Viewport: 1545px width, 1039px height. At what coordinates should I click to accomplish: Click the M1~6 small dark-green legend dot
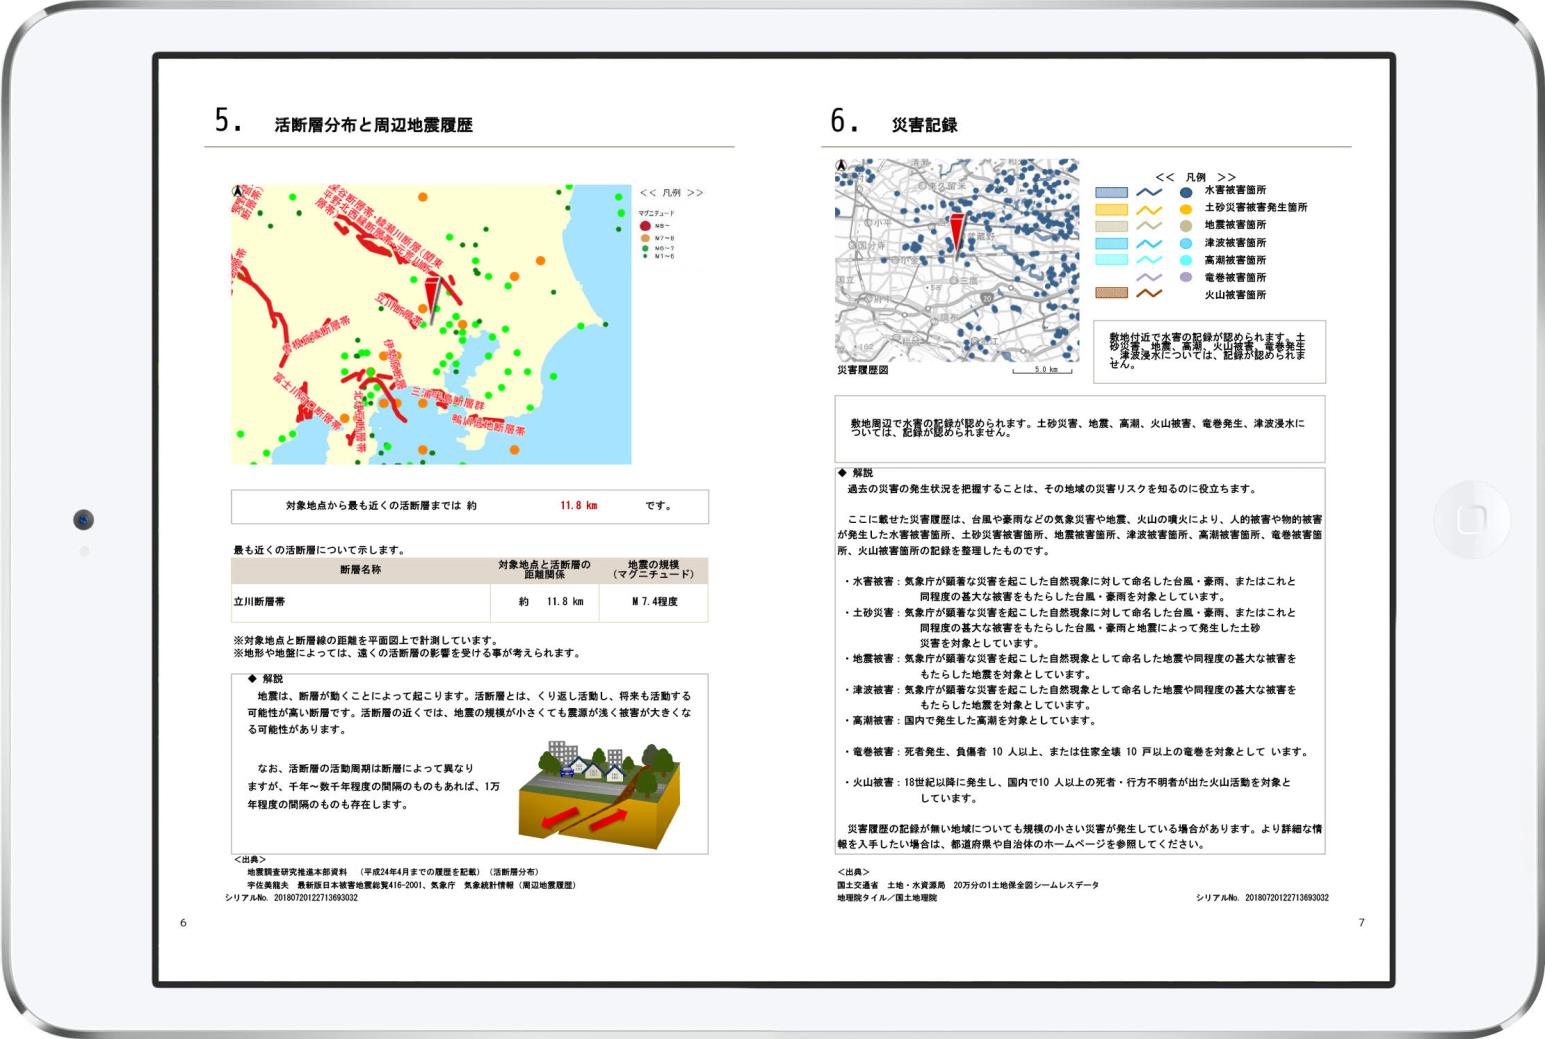coord(646,257)
